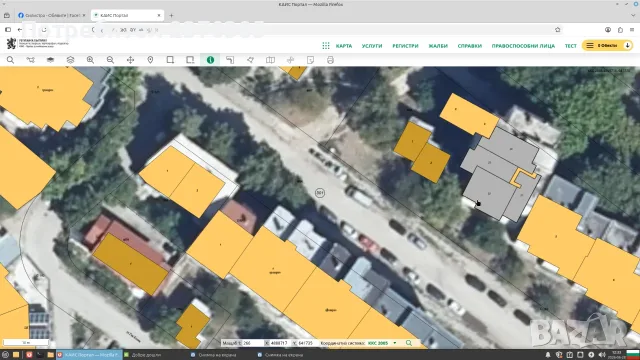Open system menu at taskbar left corner
This screenshot has width=640, height=360.
tap(5, 355)
